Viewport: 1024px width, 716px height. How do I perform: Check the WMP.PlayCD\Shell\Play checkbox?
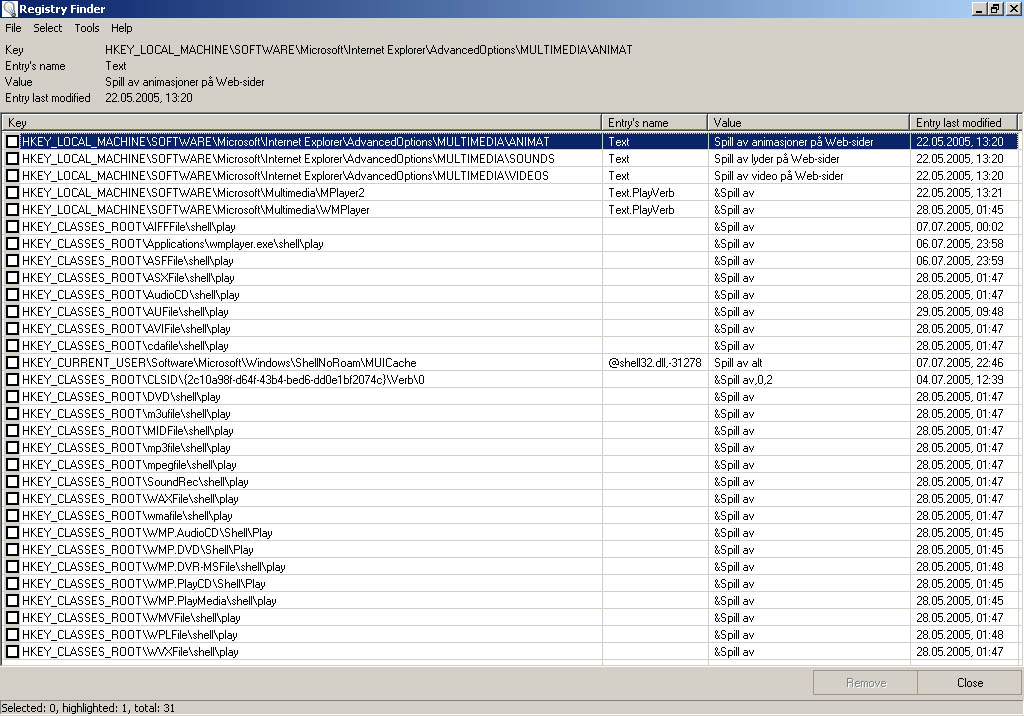[x=12, y=583]
